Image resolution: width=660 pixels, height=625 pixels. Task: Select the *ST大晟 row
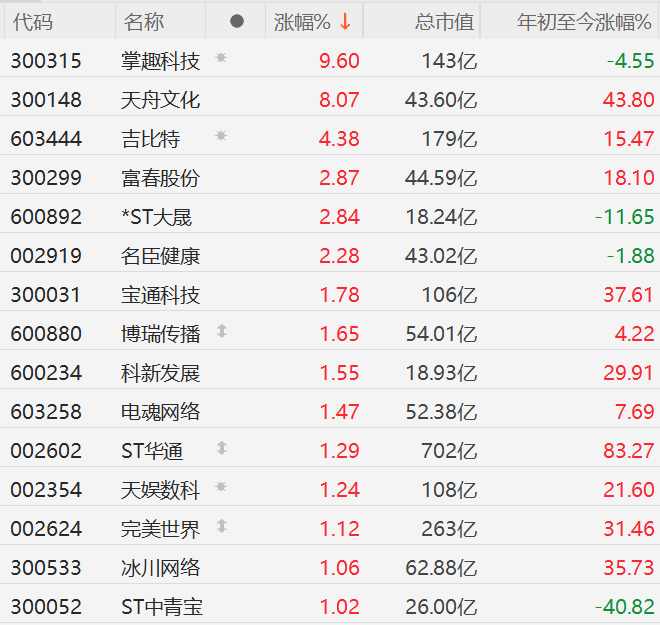pyautogui.click(x=330, y=217)
